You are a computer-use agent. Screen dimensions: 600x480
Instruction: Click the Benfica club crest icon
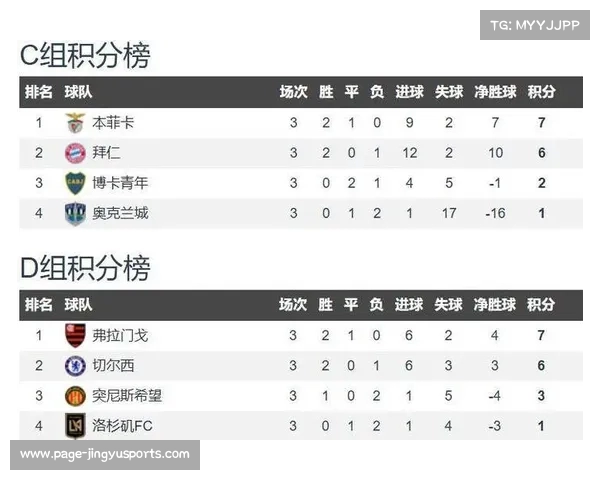[x=75, y=123]
